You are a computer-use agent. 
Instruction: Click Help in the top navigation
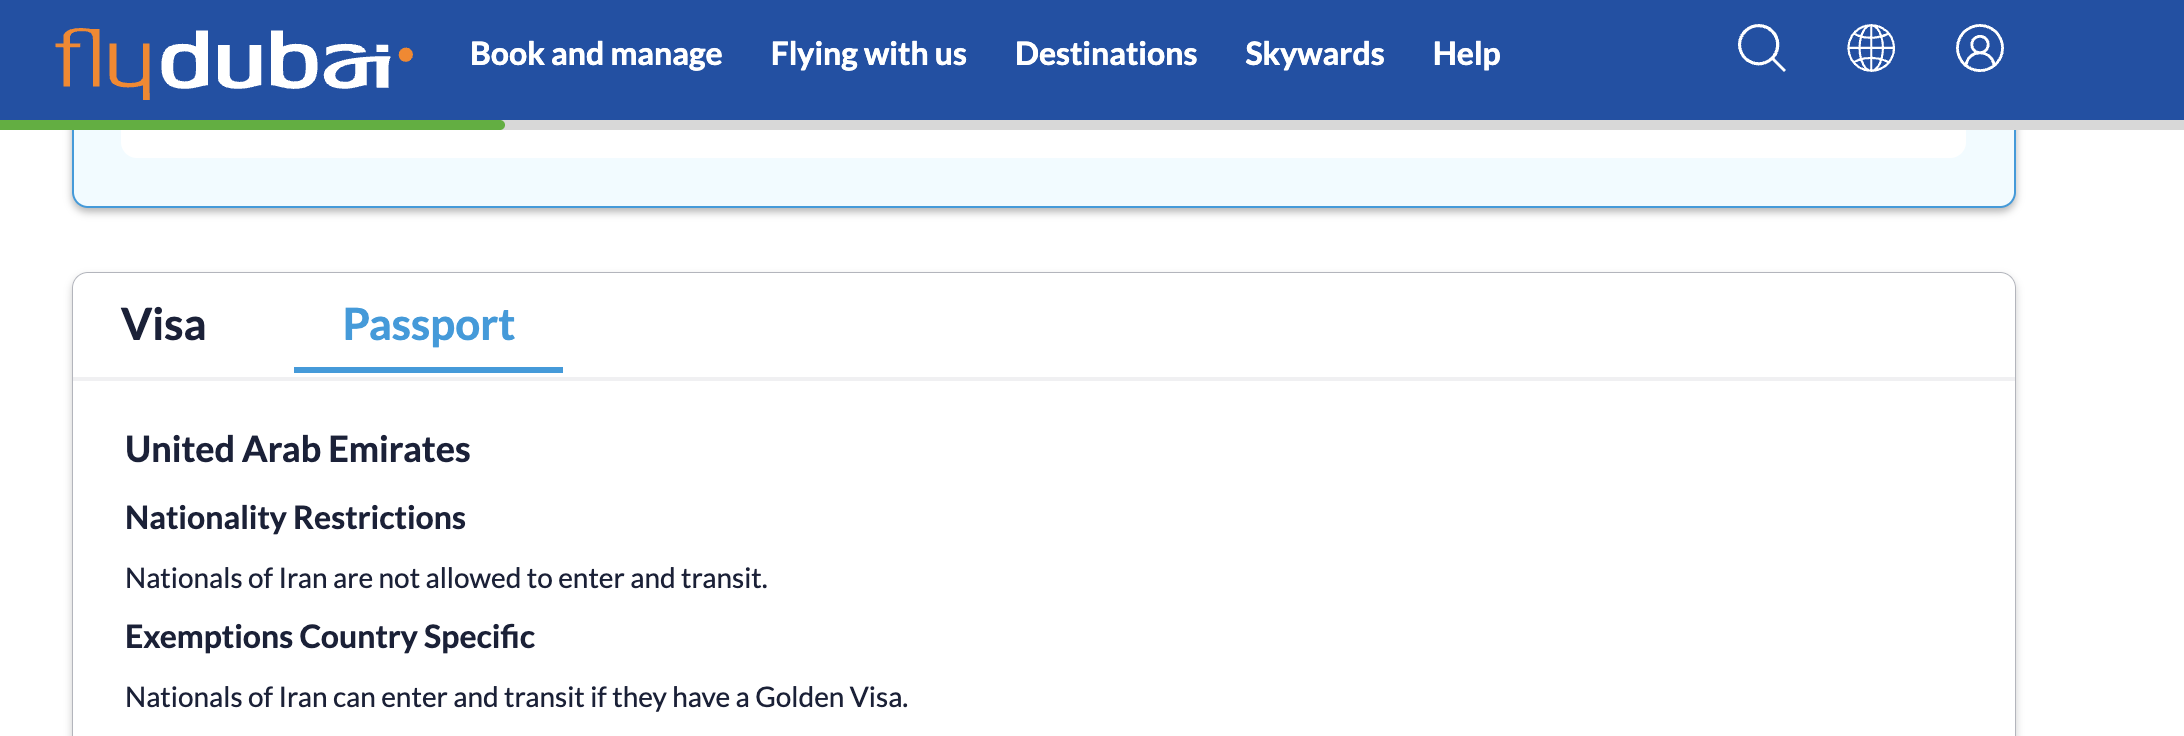tap(1466, 54)
